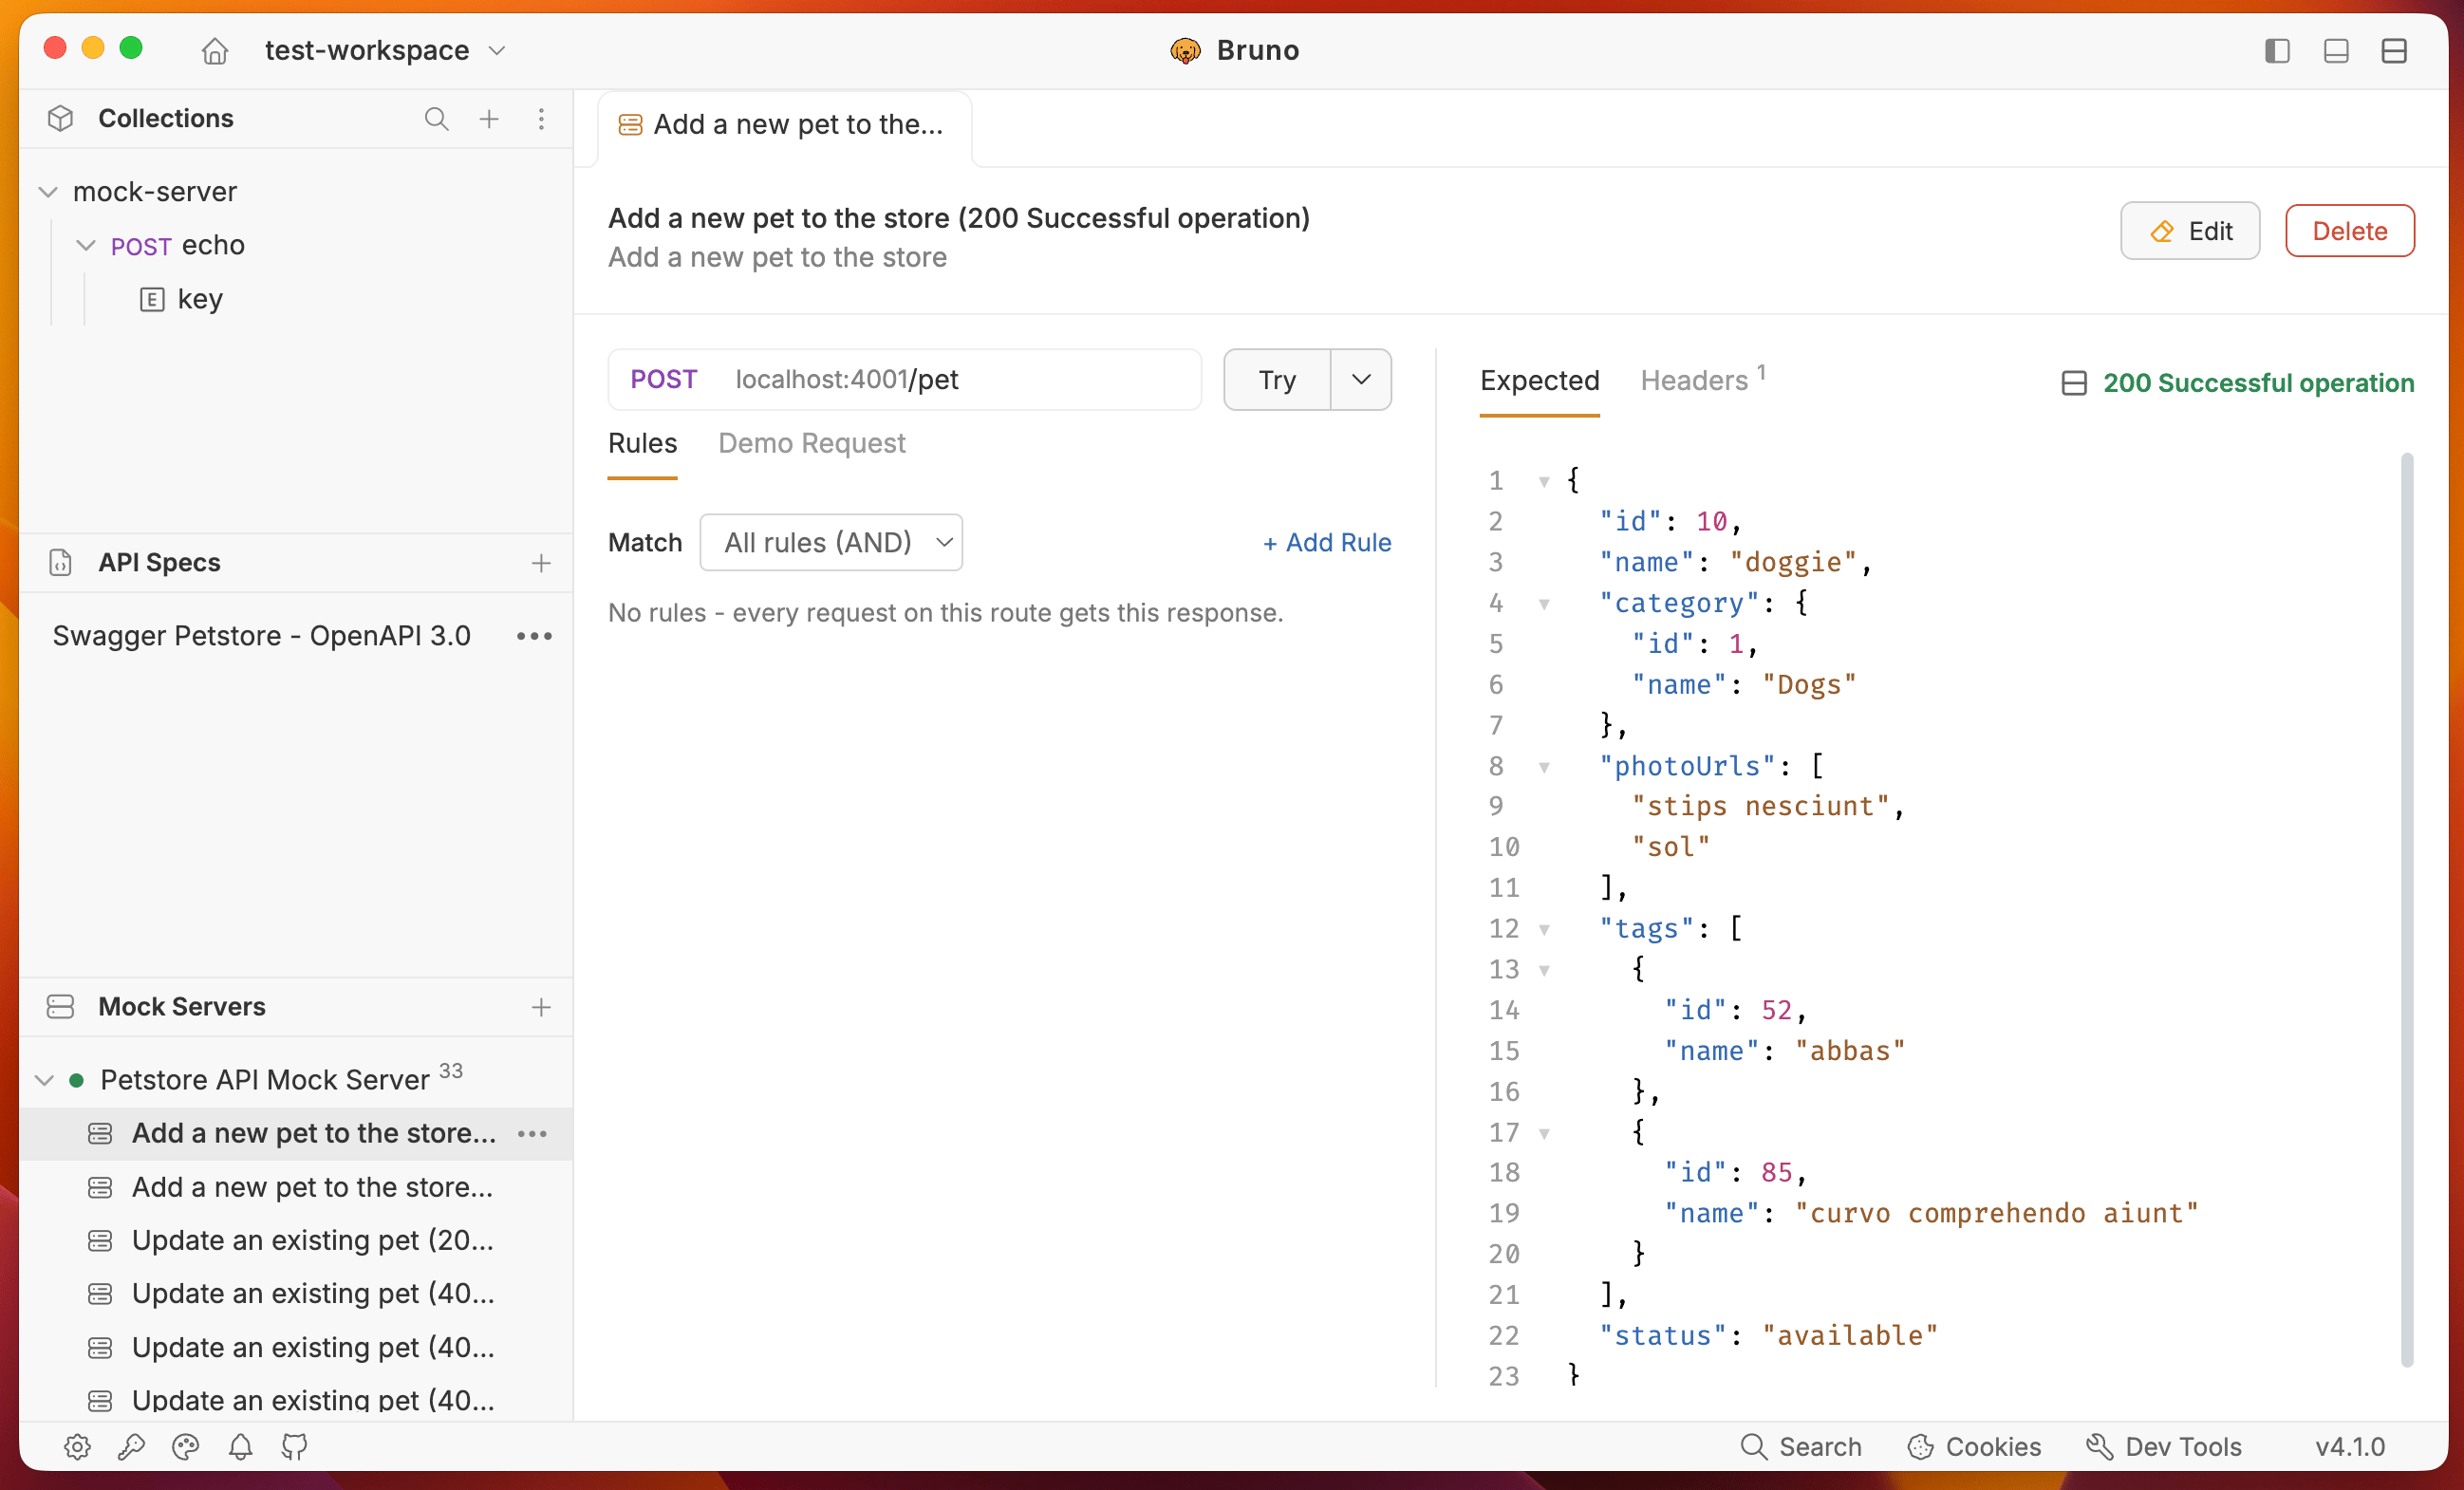Open the notifications bell icon
Screen dimensions: 2464x1490
point(240,1446)
